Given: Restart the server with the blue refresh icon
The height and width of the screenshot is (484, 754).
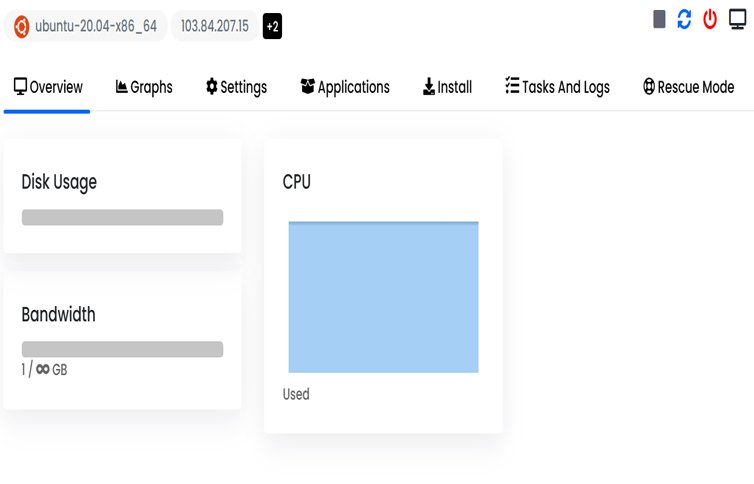Looking at the screenshot, I should [684, 19].
